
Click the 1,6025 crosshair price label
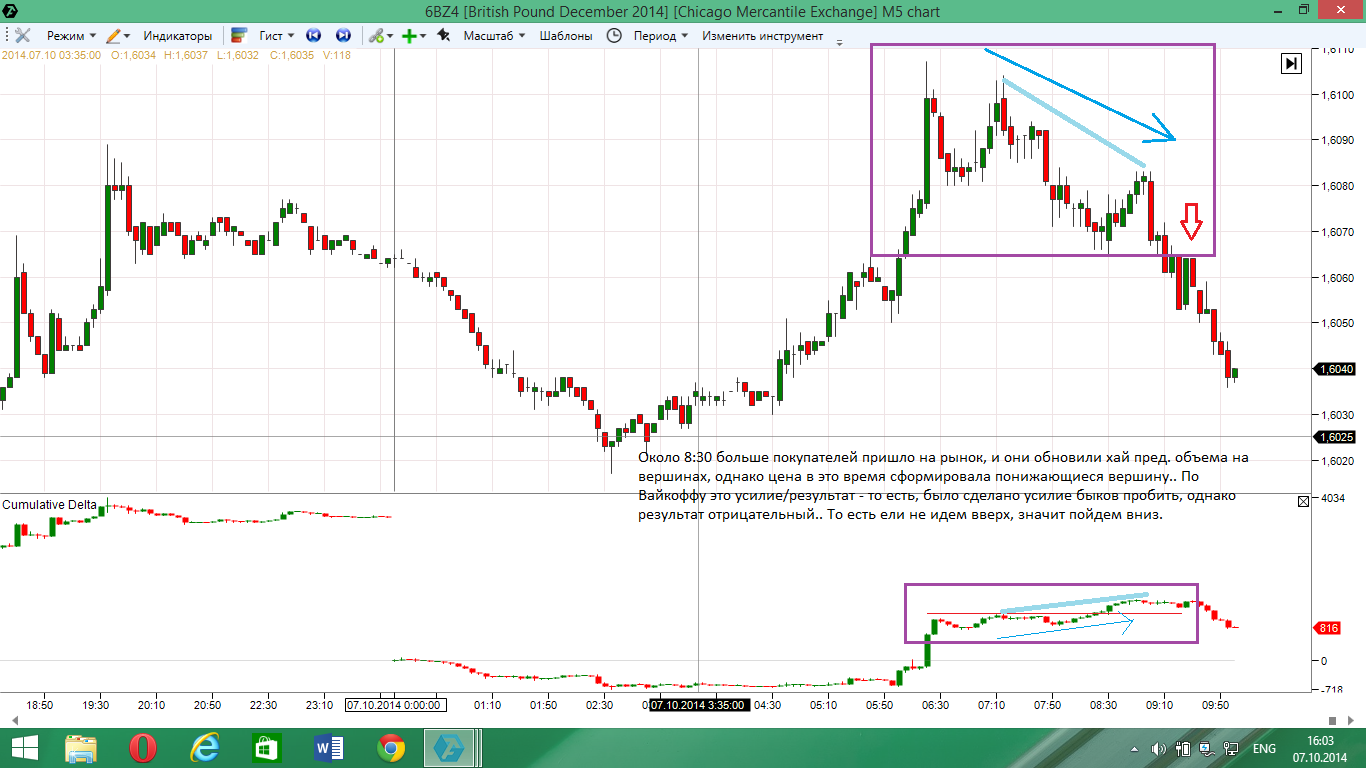coord(1337,437)
